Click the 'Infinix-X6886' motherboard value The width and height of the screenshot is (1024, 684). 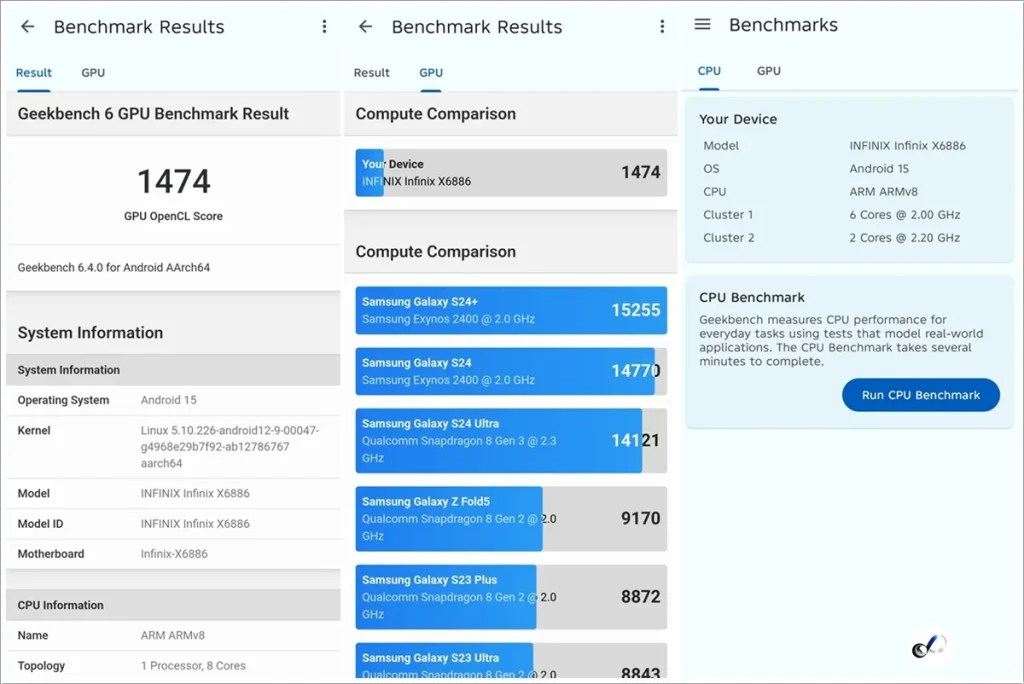point(174,553)
